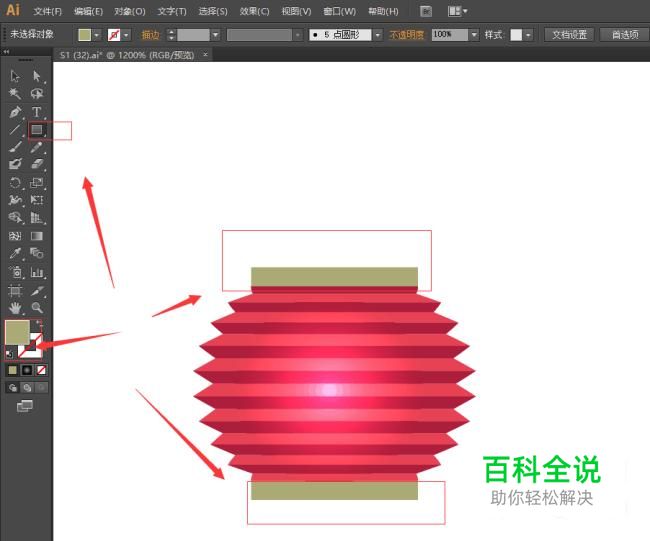
Task: Set paint mode to None
Action: (x=41, y=370)
